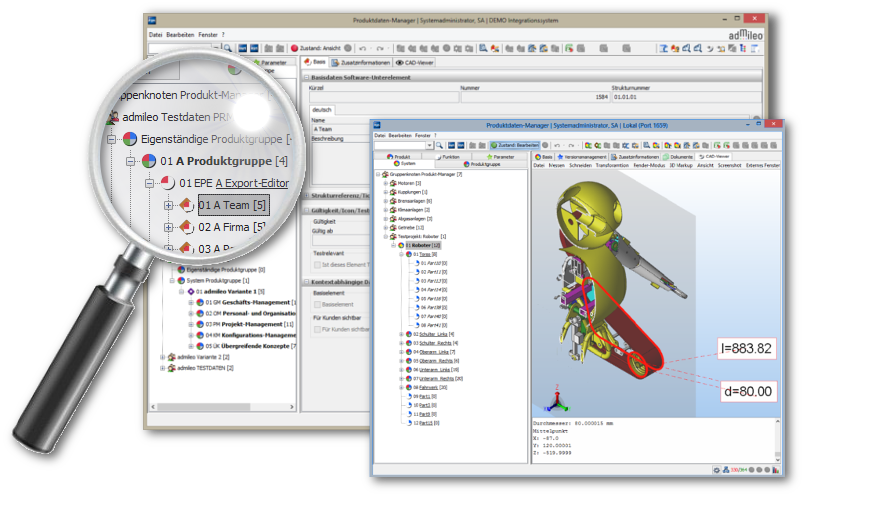The height and width of the screenshot is (529, 876).
Task: Switch to Versionsmanagement tab
Action: click(582, 157)
